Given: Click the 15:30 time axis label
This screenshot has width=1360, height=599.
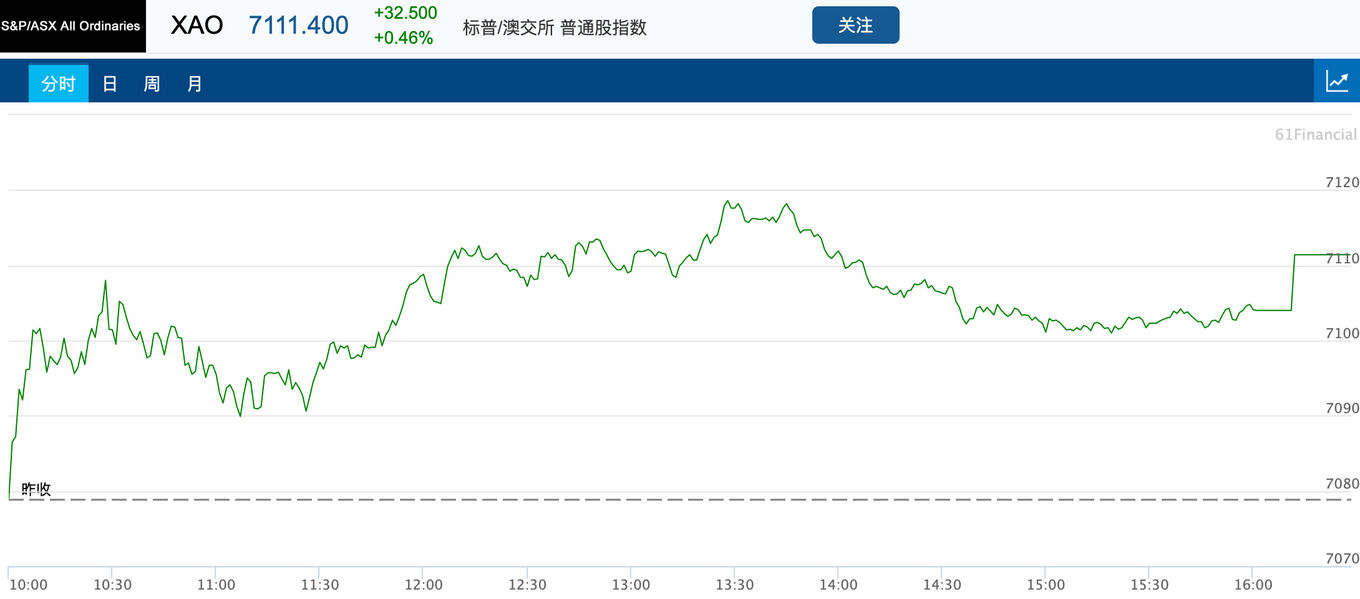Looking at the screenshot, I should coord(1149,585).
